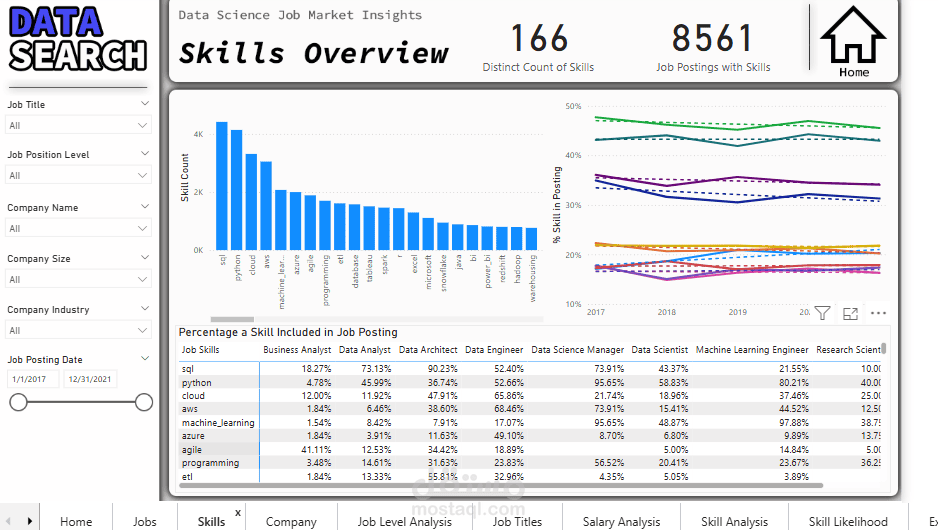The image size is (938, 530).
Task: Collapse the Company Industry slicer chevron
Action: click(x=145, y=309)
